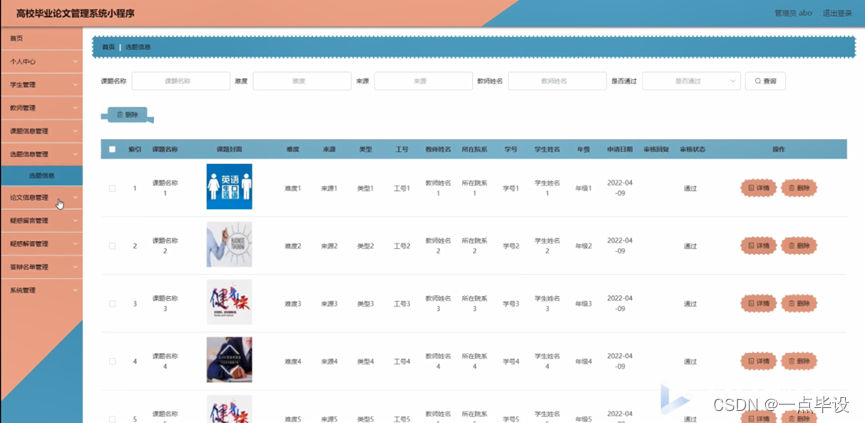The height and width of the screenshot is (423, 865).
Task: Focus the 课题名称 search input
Action: tap(181, 81)
